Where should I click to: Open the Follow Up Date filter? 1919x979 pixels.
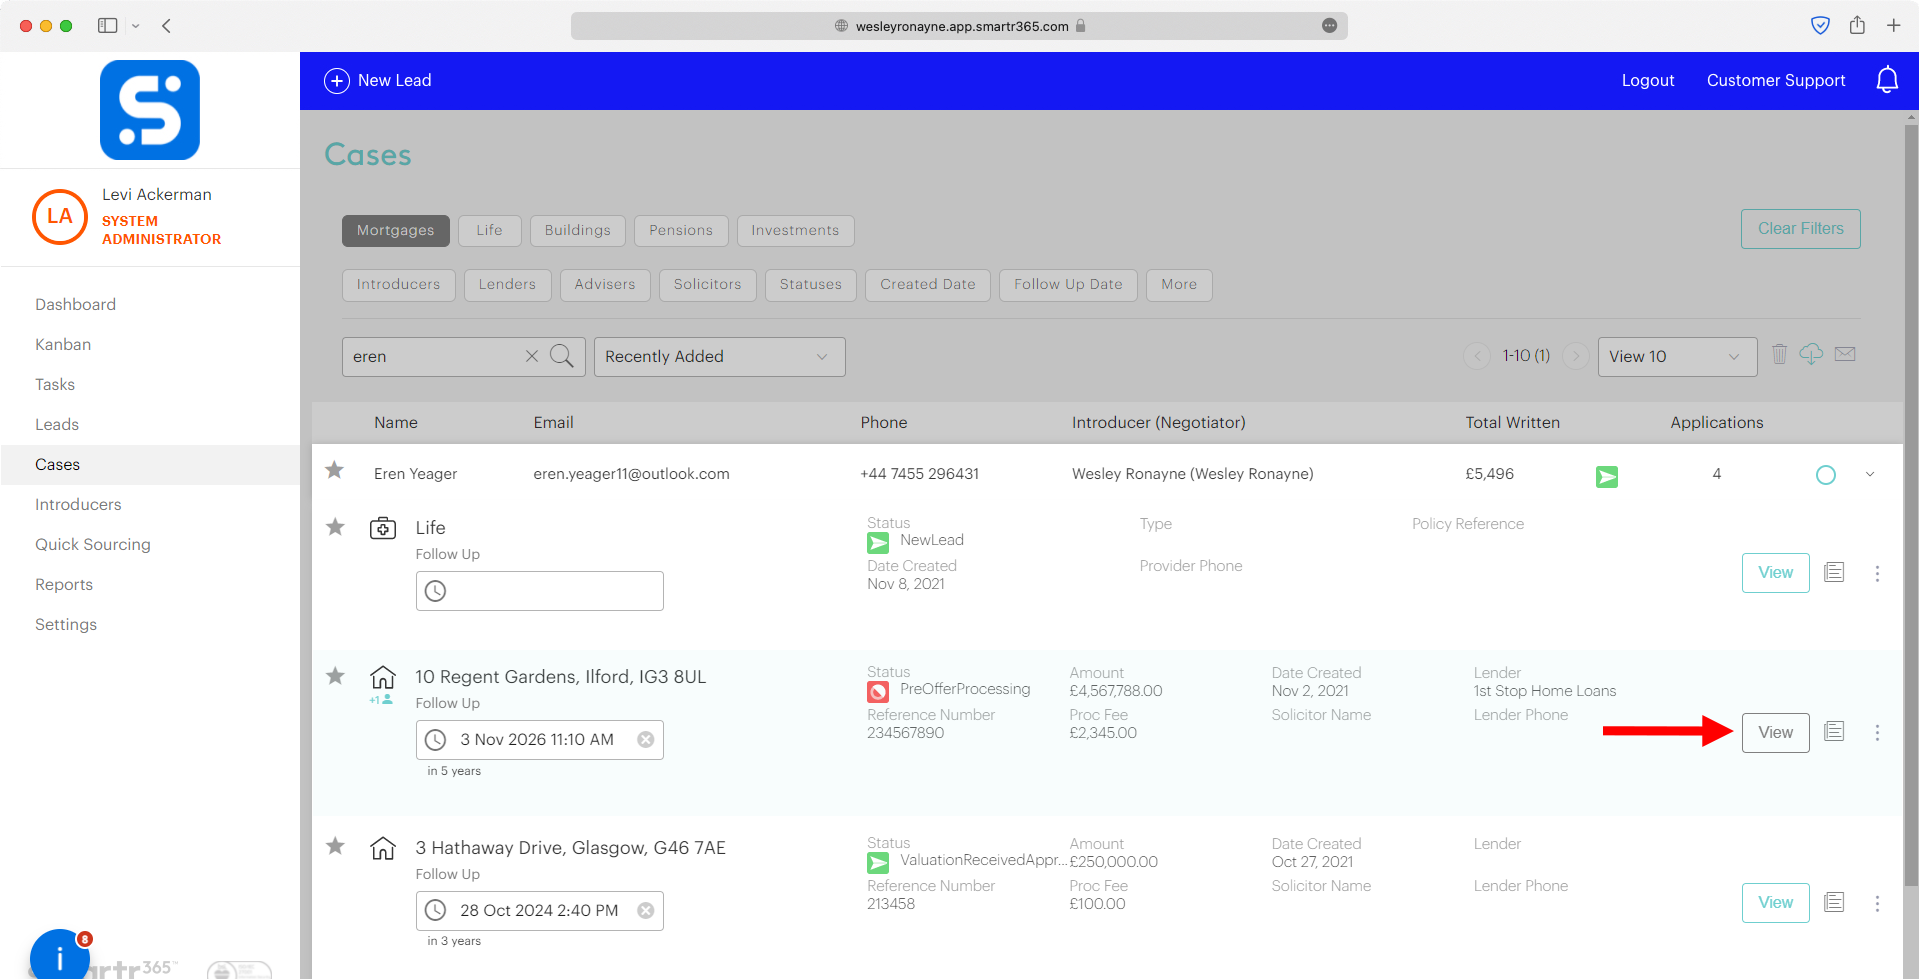tap(1068, 285)
